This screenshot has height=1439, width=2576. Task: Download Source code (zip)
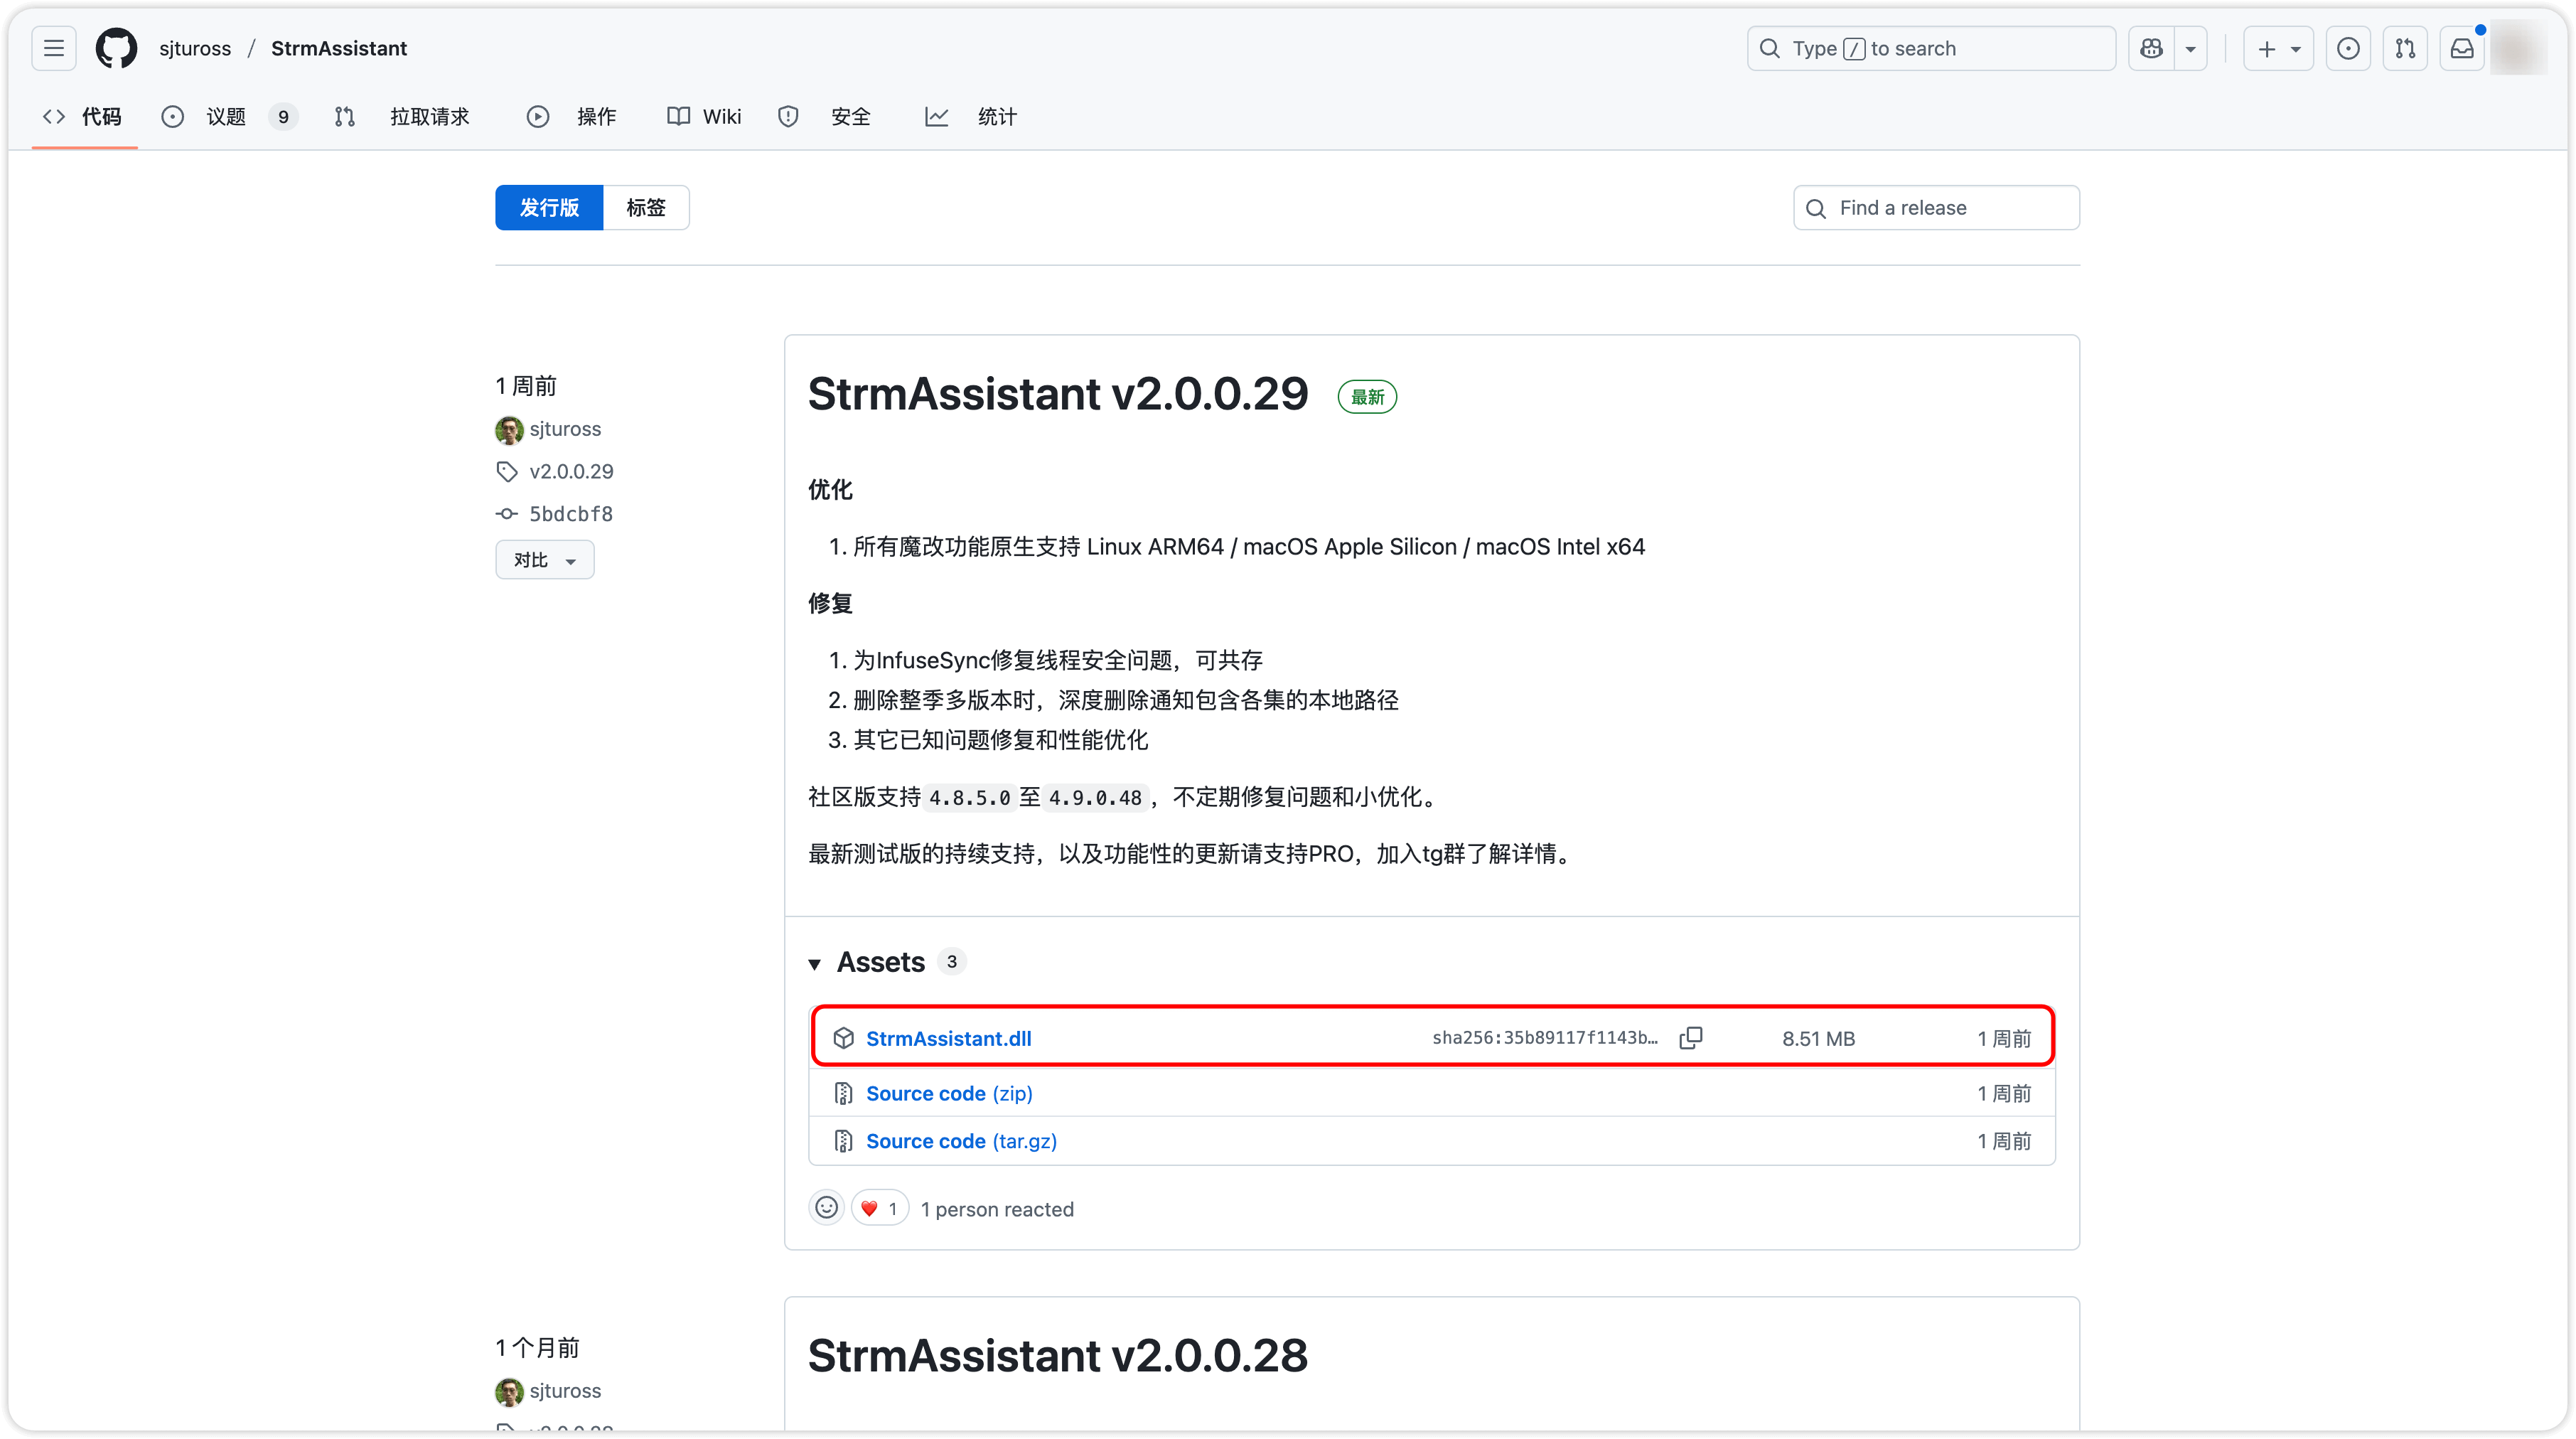tap(948, 1093)
